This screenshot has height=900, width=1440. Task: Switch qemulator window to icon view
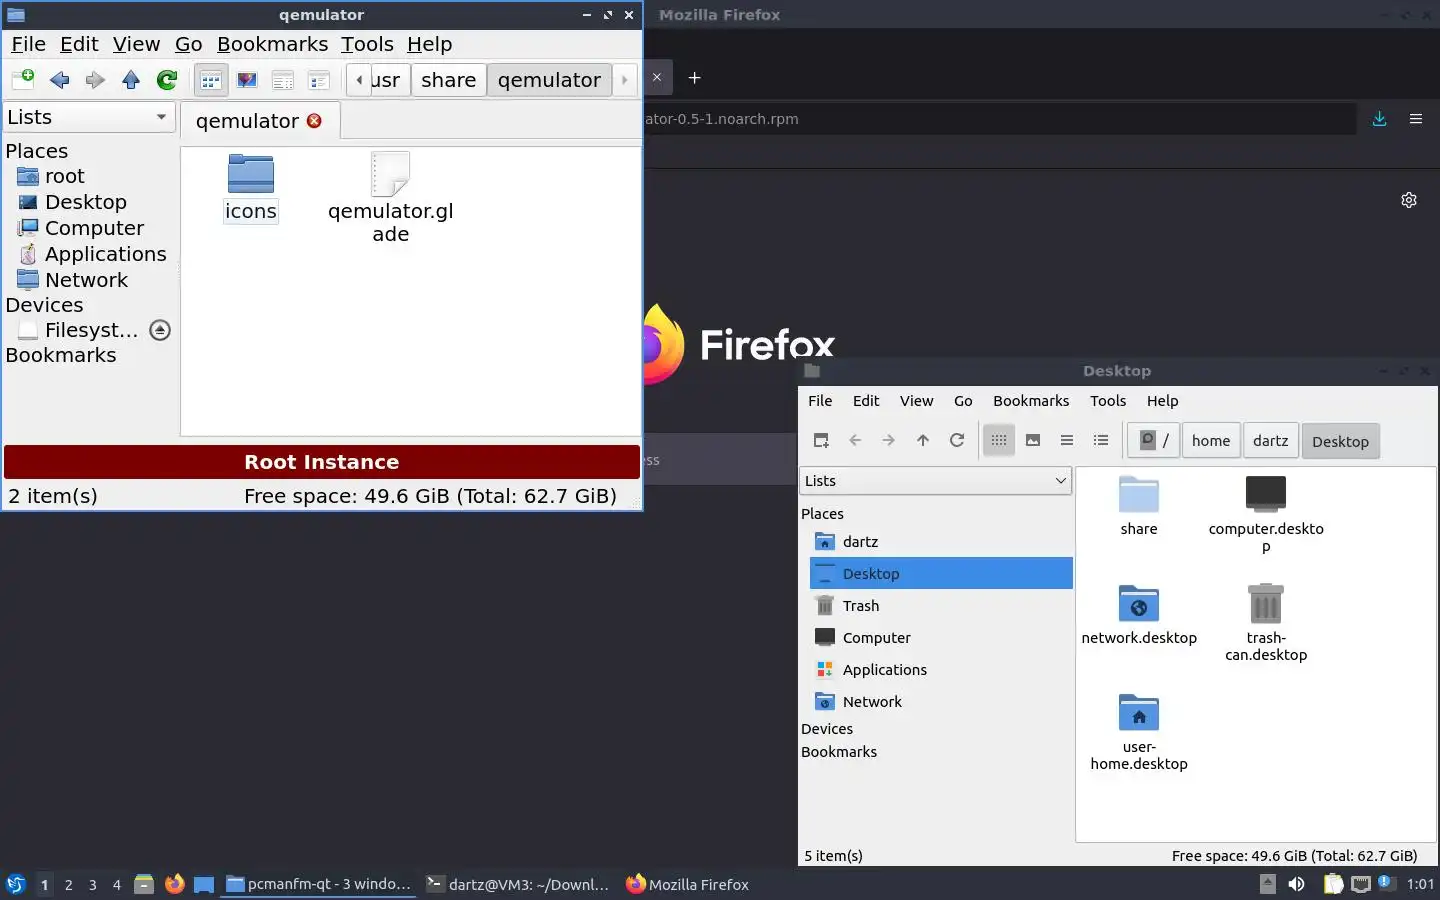211,80
